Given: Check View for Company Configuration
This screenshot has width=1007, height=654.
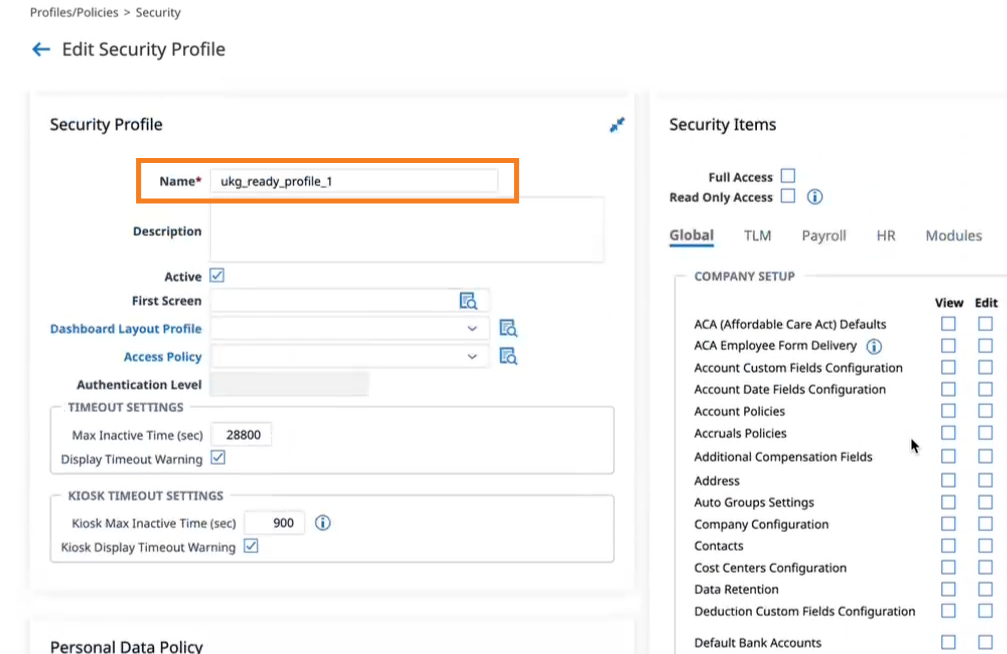Looking at the screenshot, I should click(948, 524).
